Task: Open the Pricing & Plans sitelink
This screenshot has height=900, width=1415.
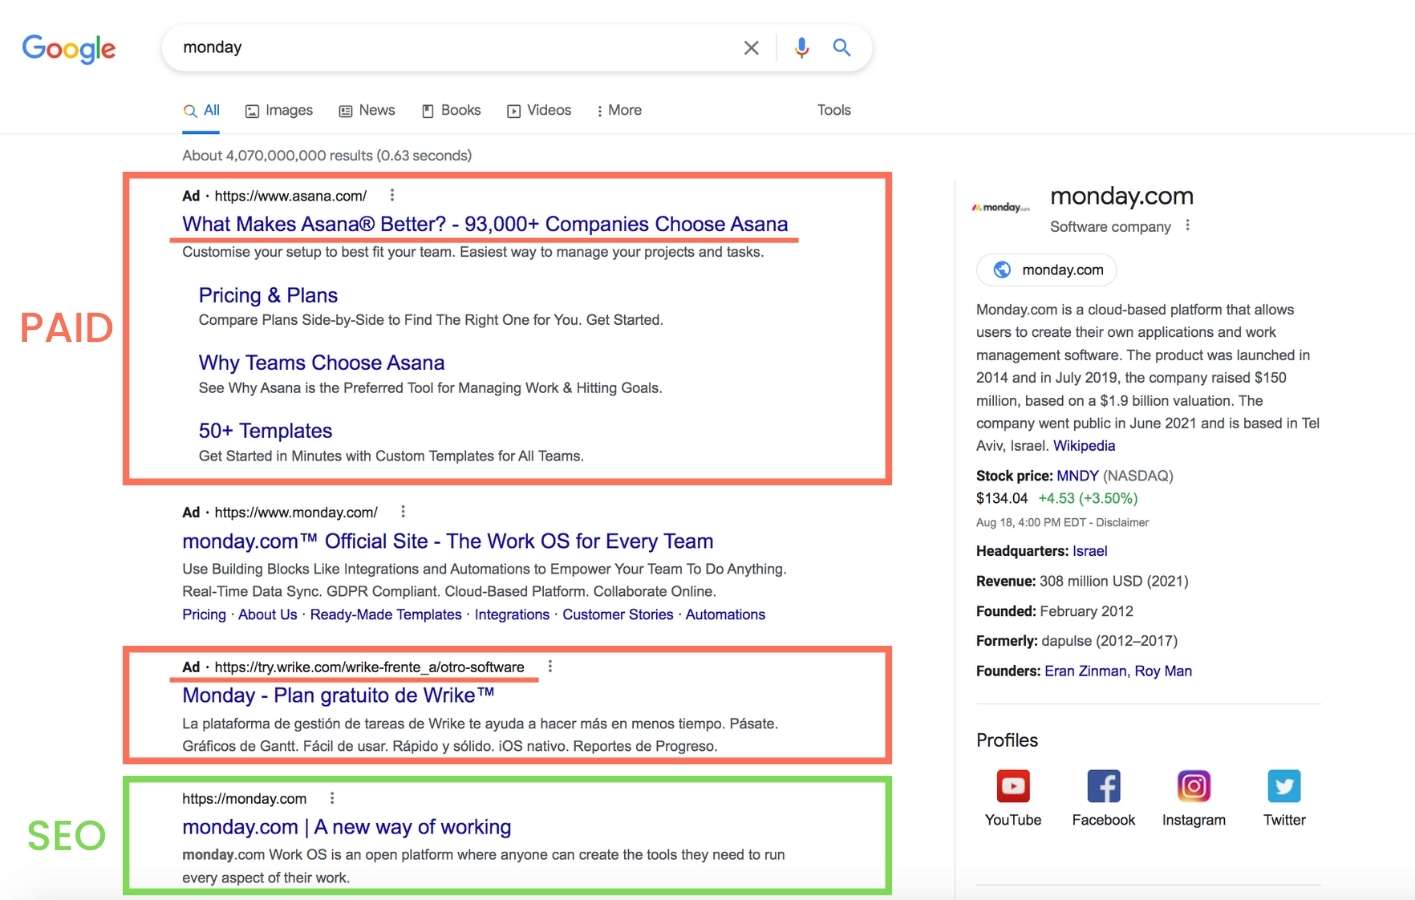Action: 268,295
